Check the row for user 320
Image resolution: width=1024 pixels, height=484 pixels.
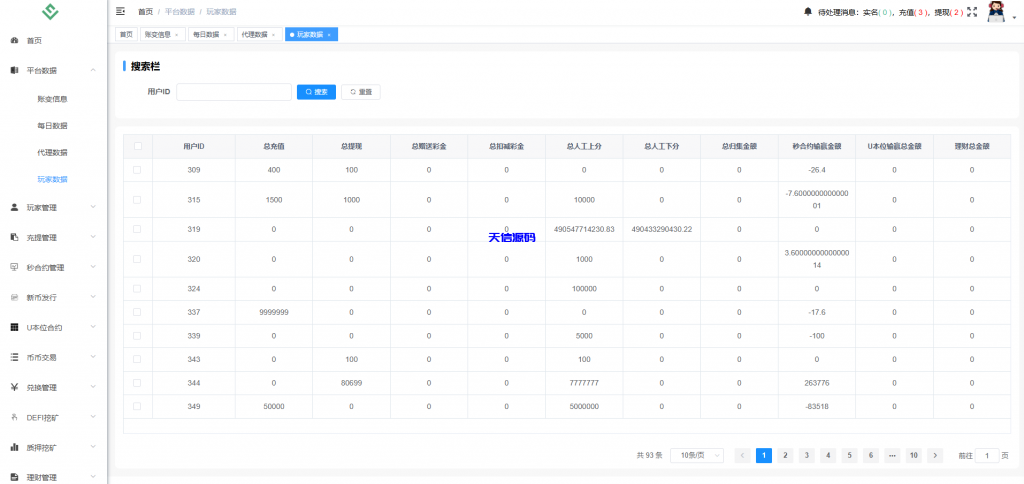[137, 259]
